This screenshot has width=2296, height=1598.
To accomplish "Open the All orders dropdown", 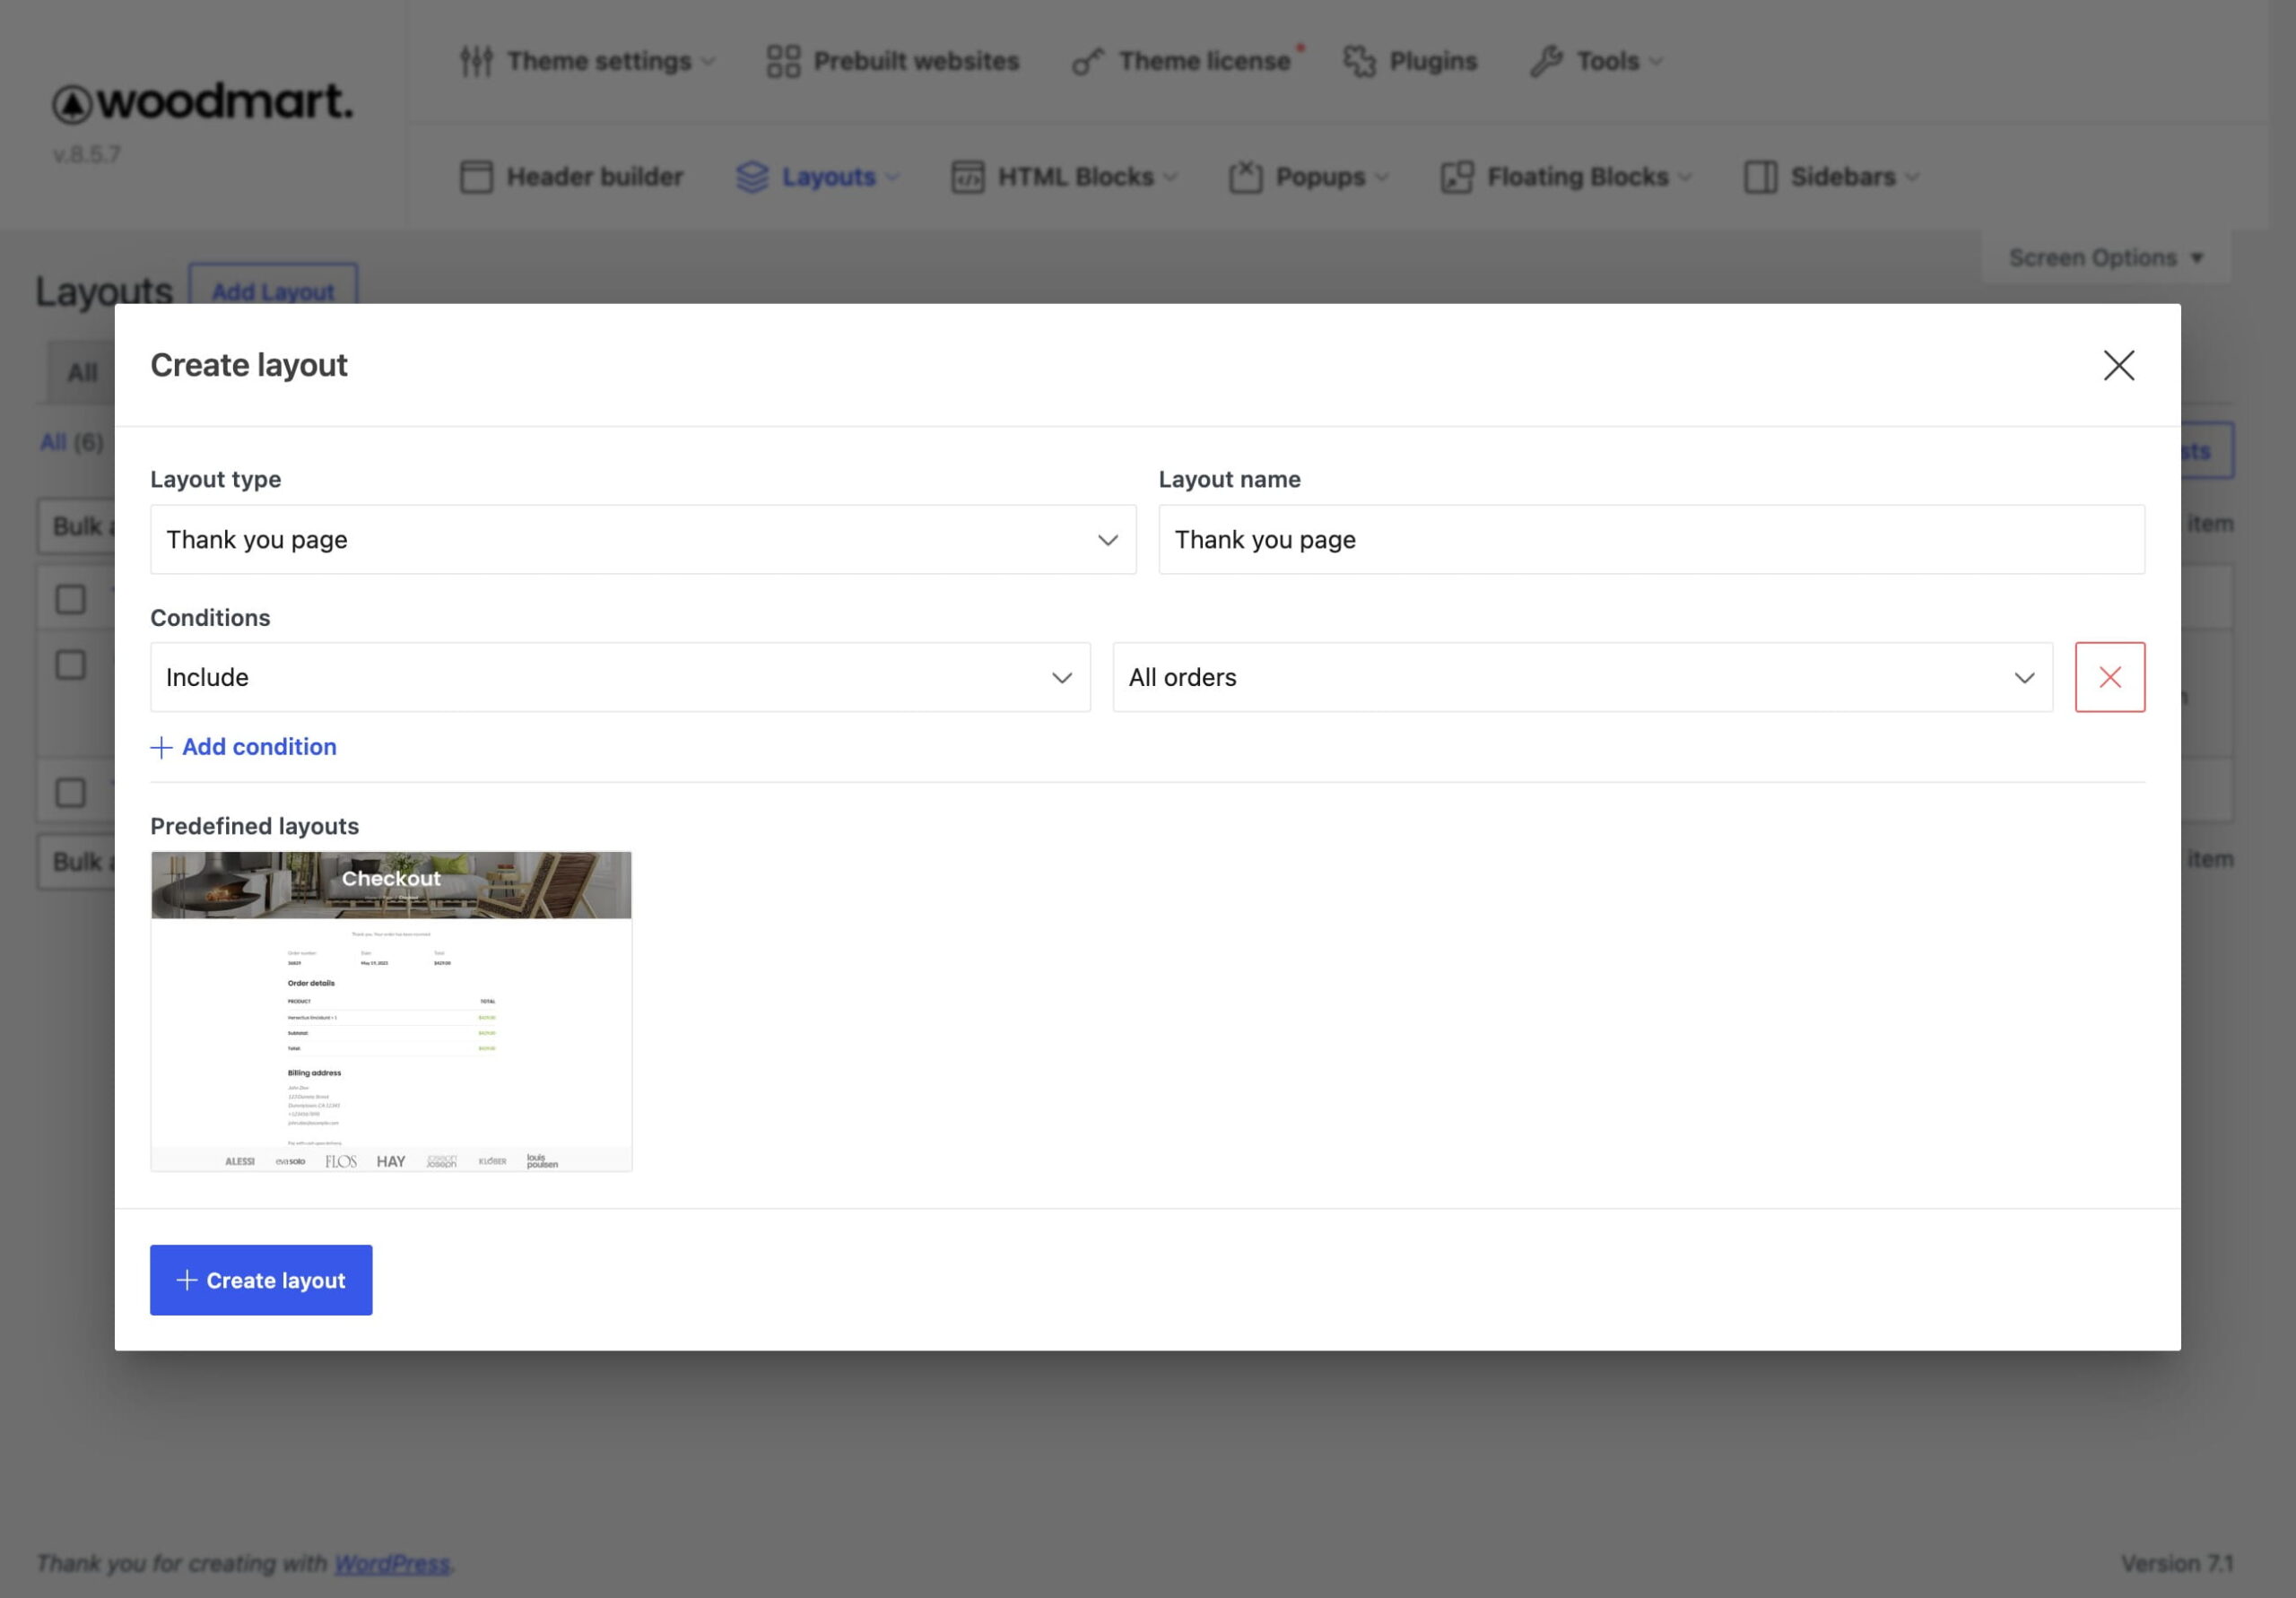I will click(1582, 677).
